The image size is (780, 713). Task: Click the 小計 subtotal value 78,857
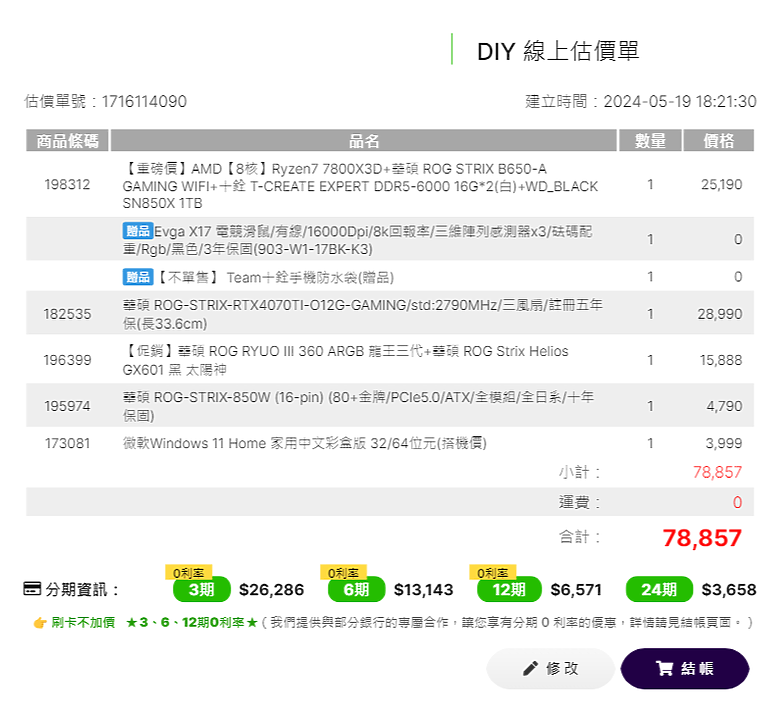[717, 472]
